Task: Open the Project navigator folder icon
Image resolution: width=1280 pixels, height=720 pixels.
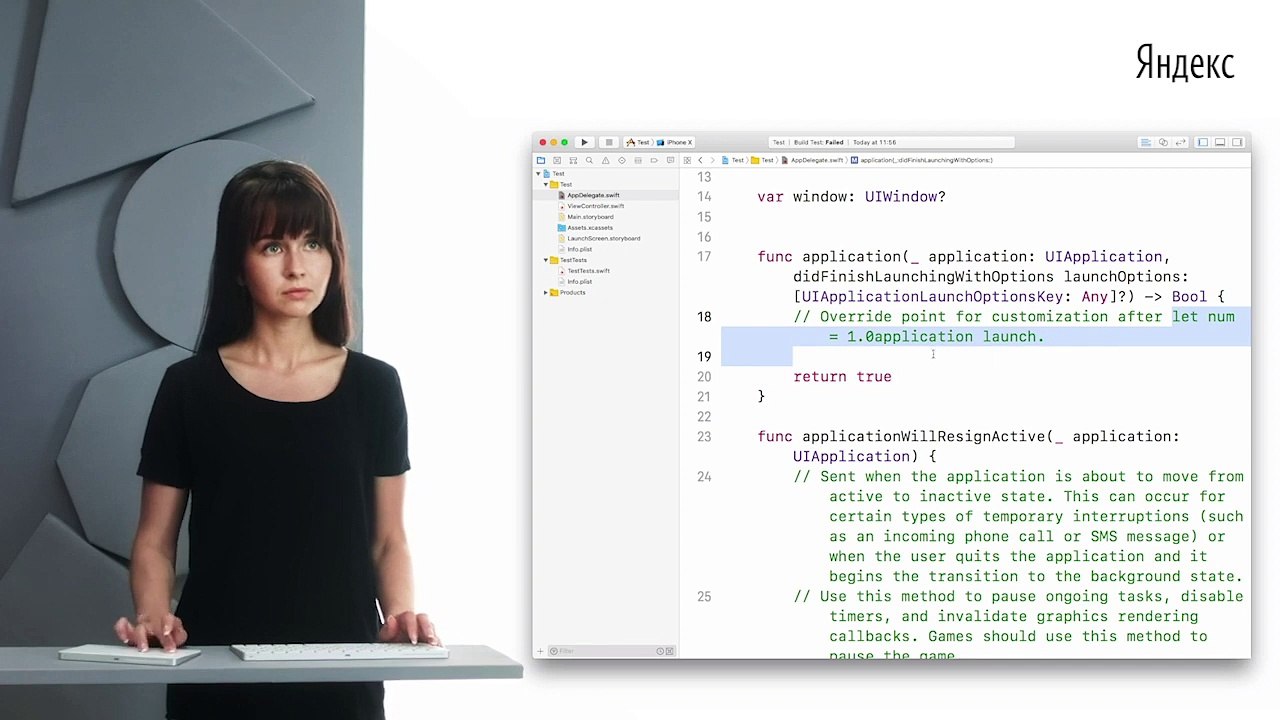Action: [541, 160]
